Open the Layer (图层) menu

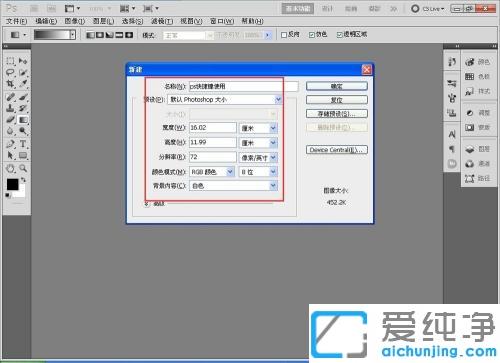click(x=103, y=21)
